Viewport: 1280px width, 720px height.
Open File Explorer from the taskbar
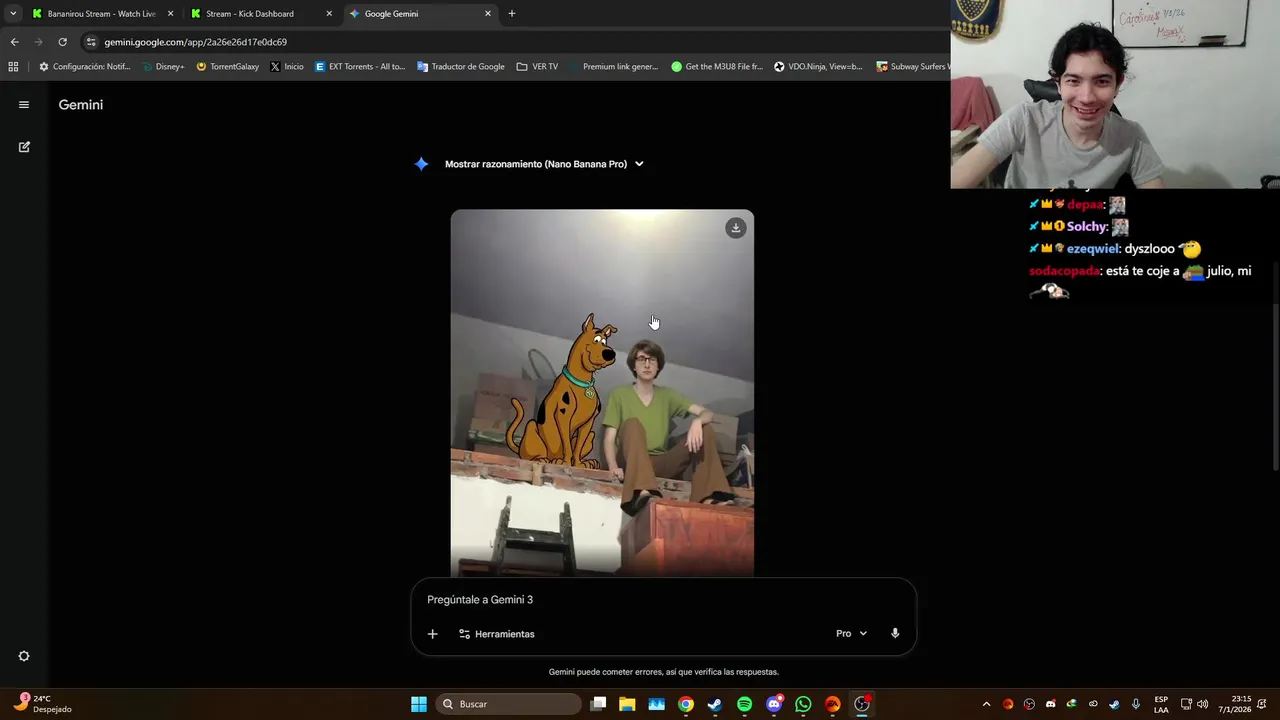click(627, 704)
